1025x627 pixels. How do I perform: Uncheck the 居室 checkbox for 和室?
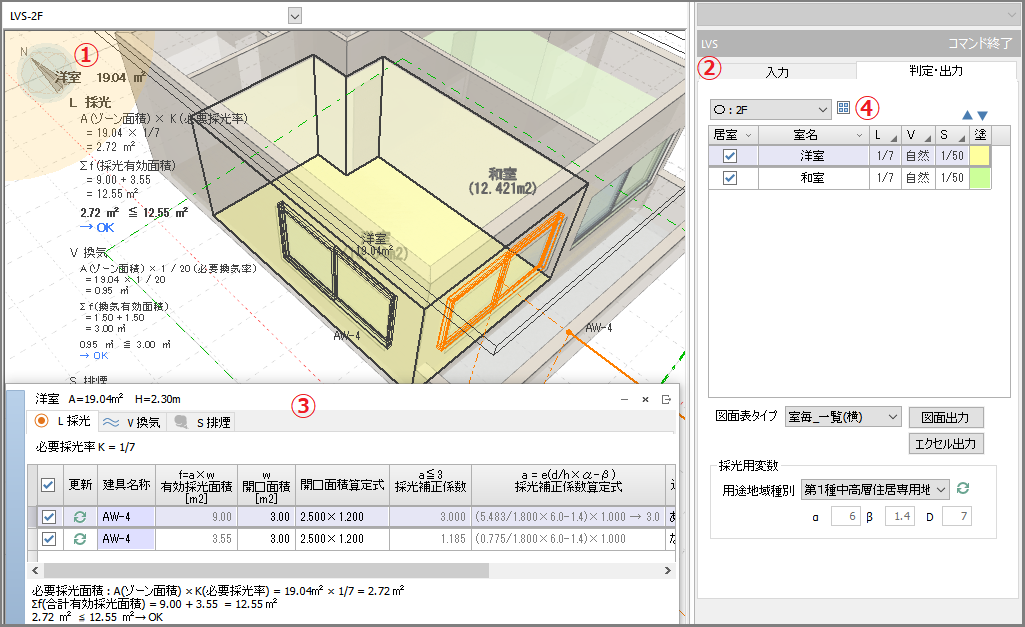pos(730,178)
